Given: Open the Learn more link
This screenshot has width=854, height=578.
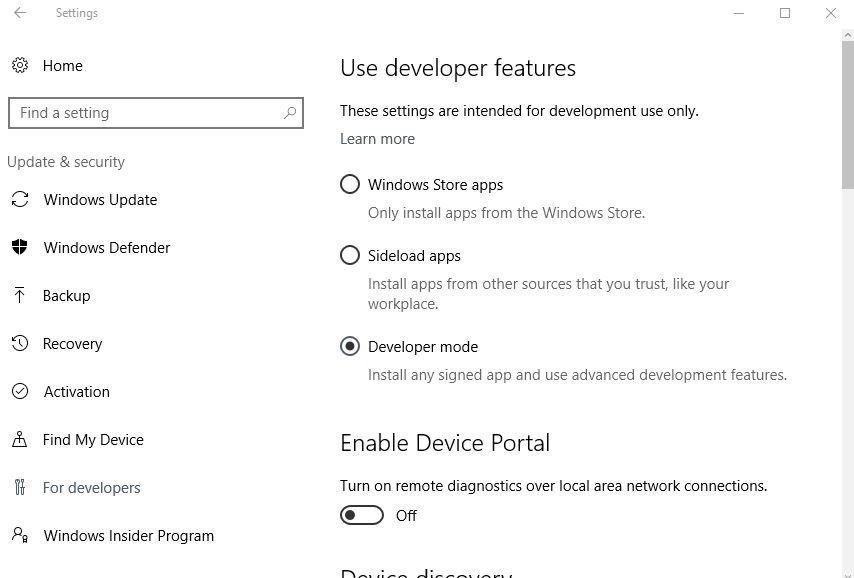Looking at the screenshot, I should point(377,139).
